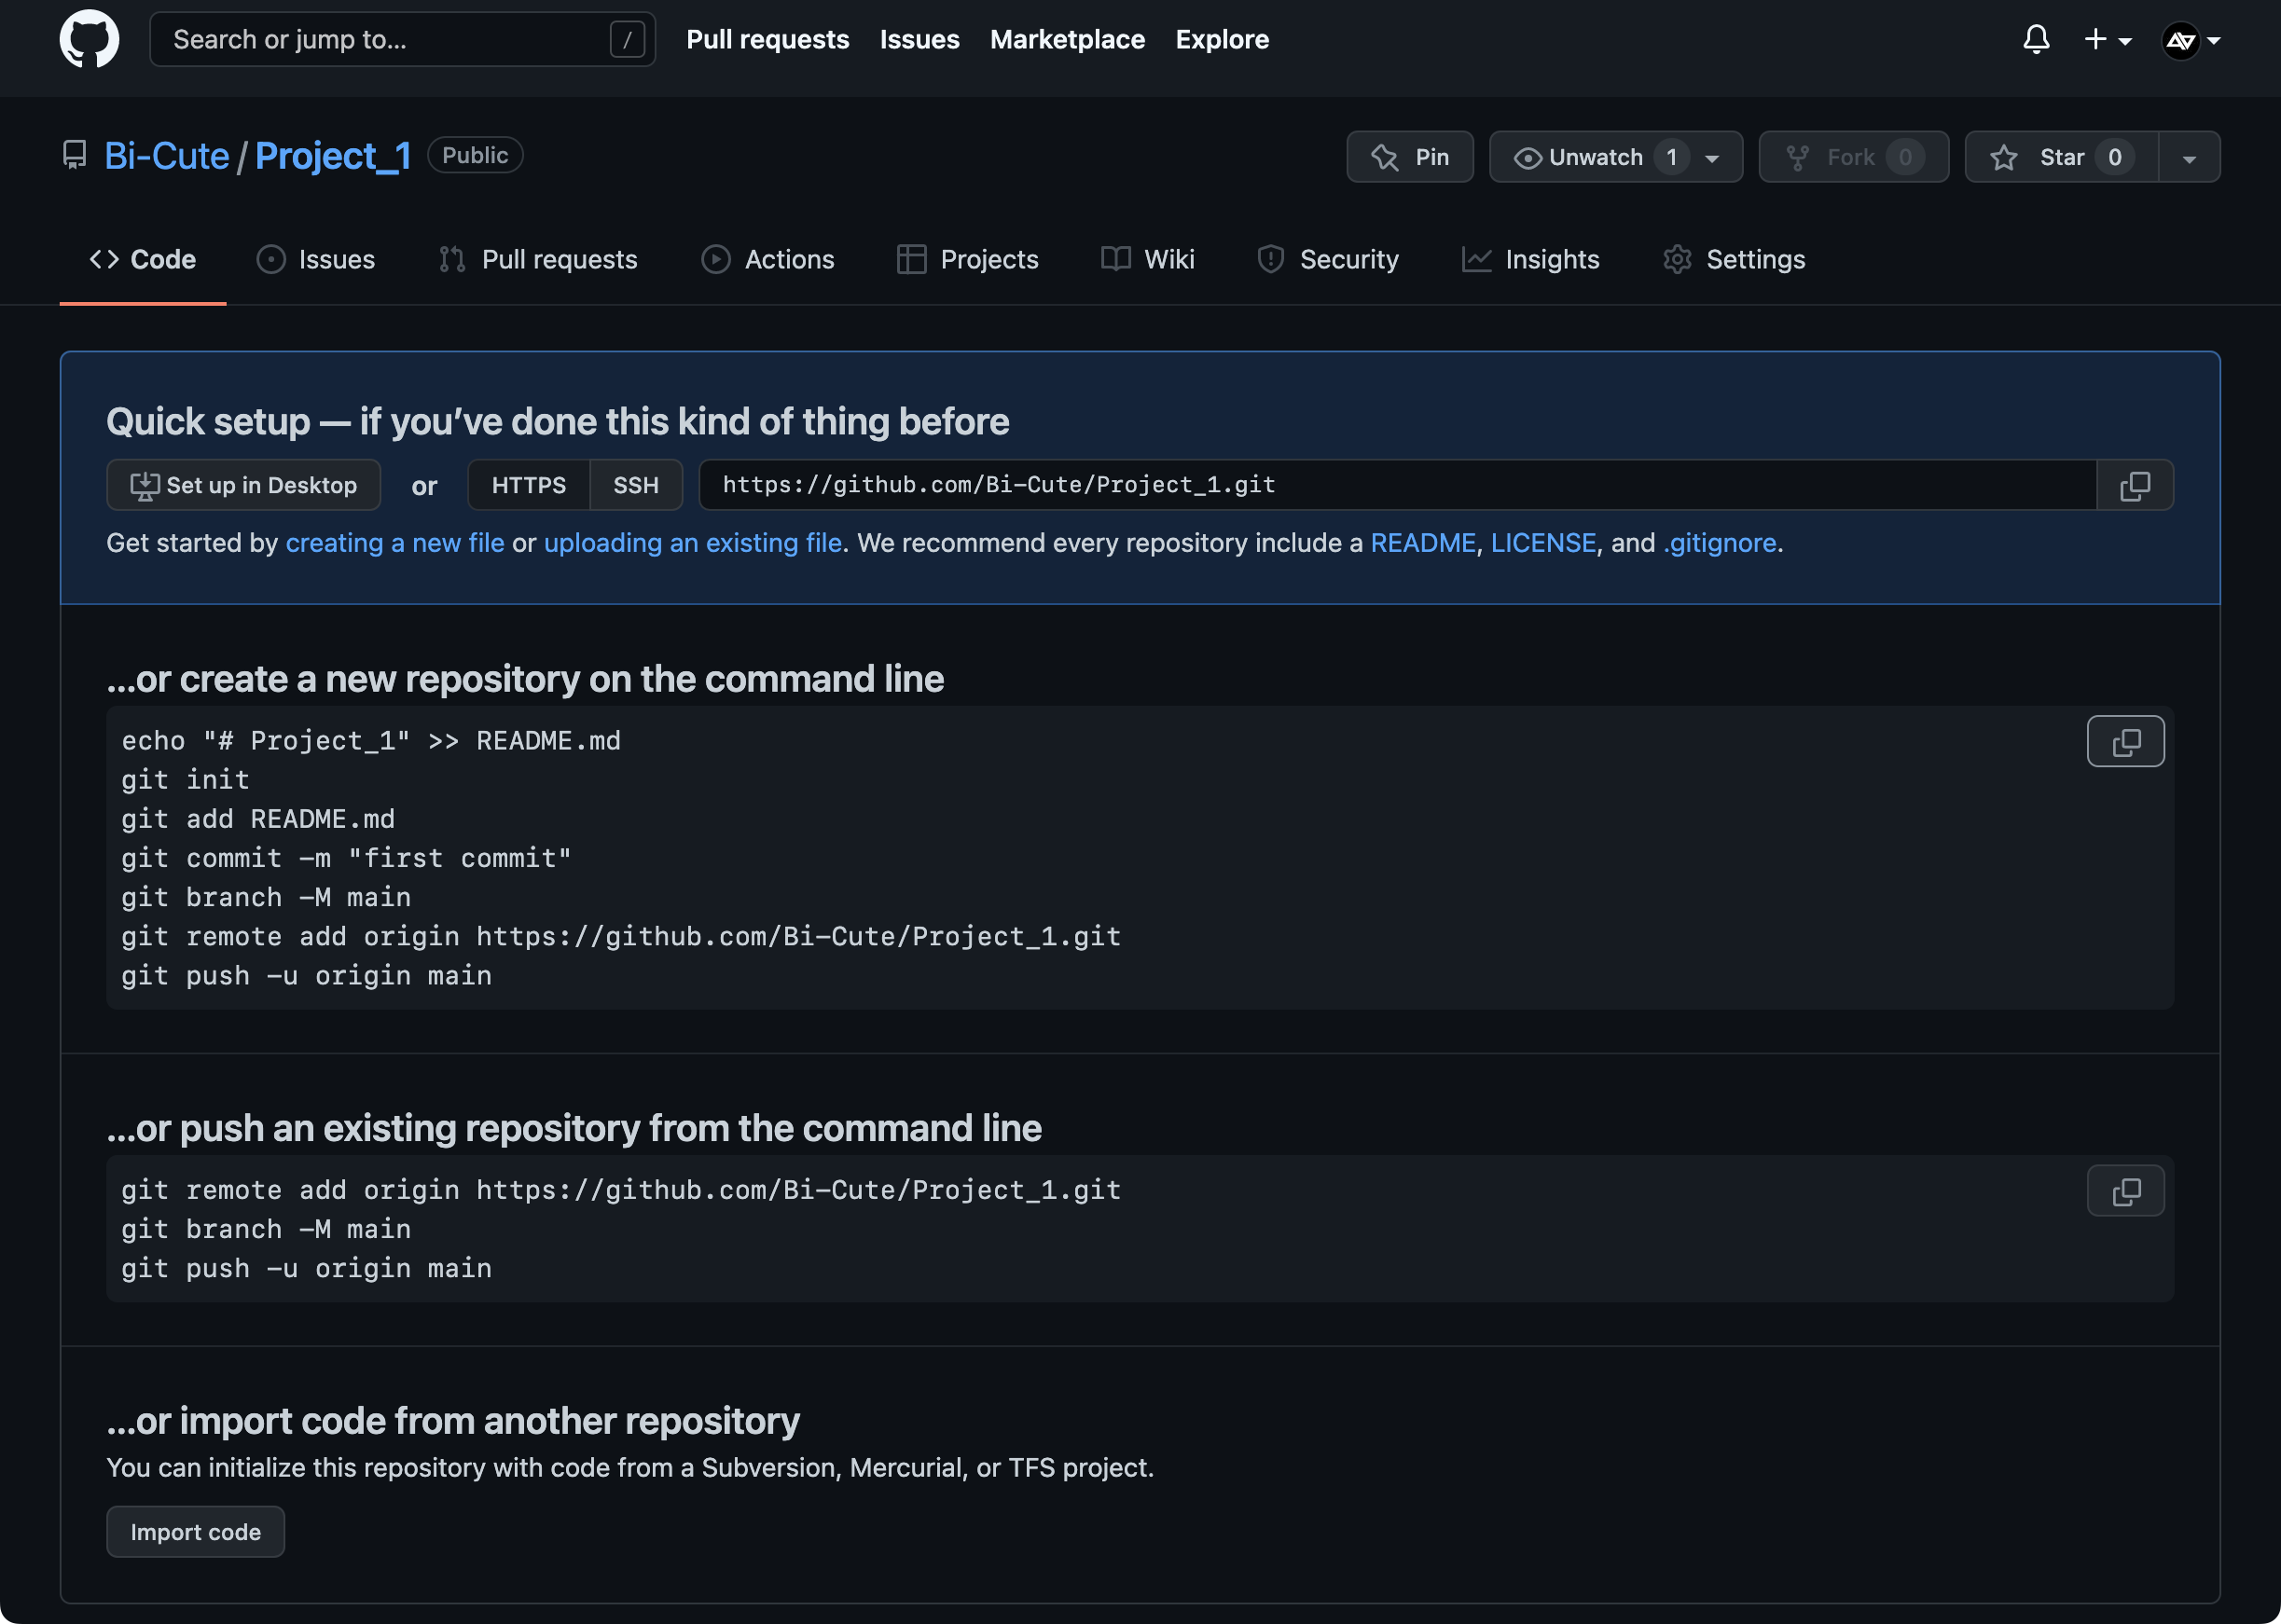Copy the push existing repository commands

tap(2125, 1190)
